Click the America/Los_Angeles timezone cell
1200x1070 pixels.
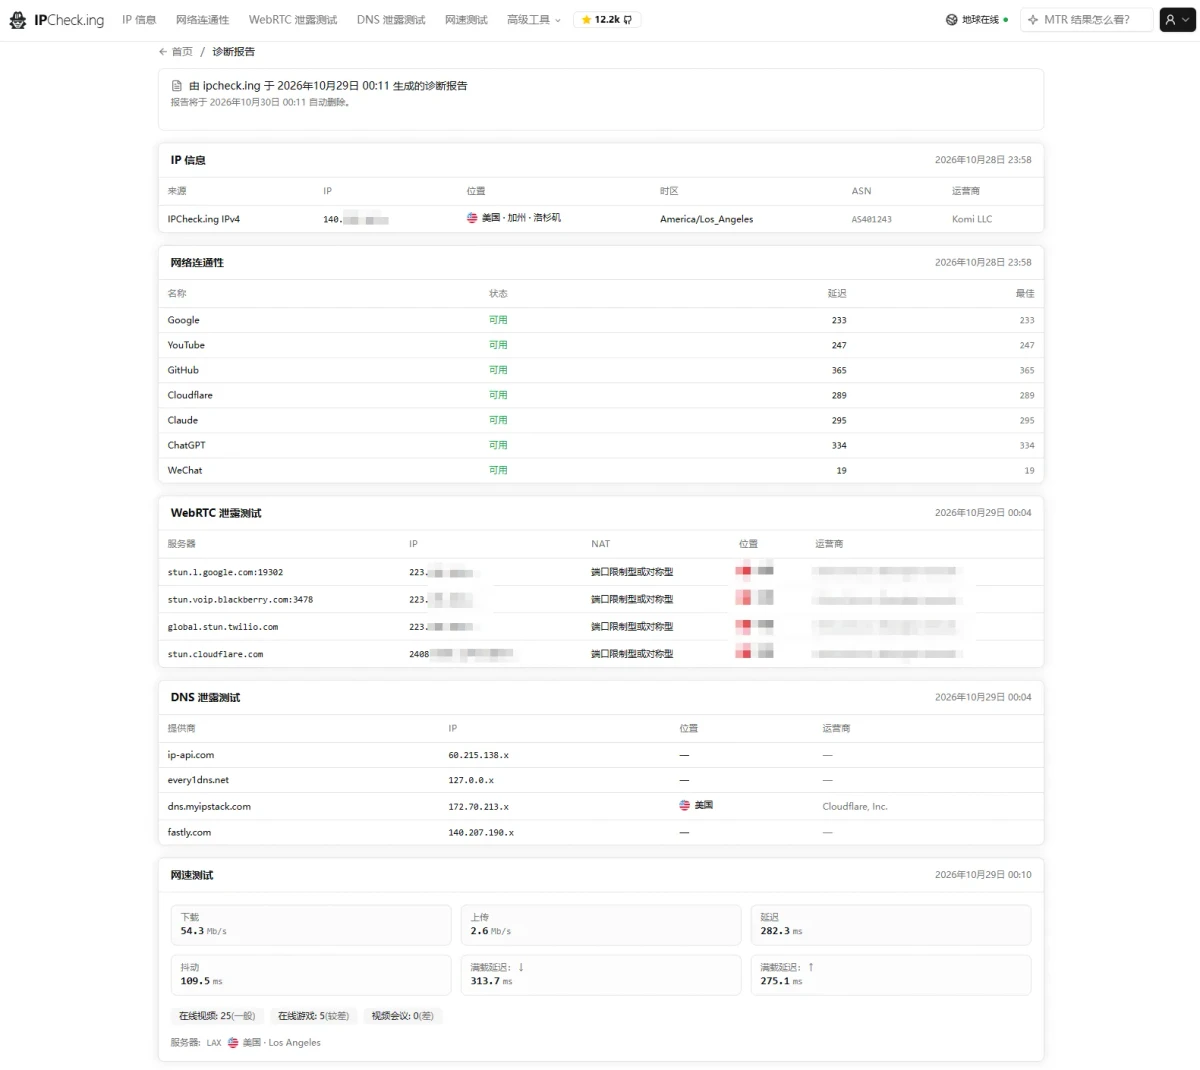tap(706, 219)
